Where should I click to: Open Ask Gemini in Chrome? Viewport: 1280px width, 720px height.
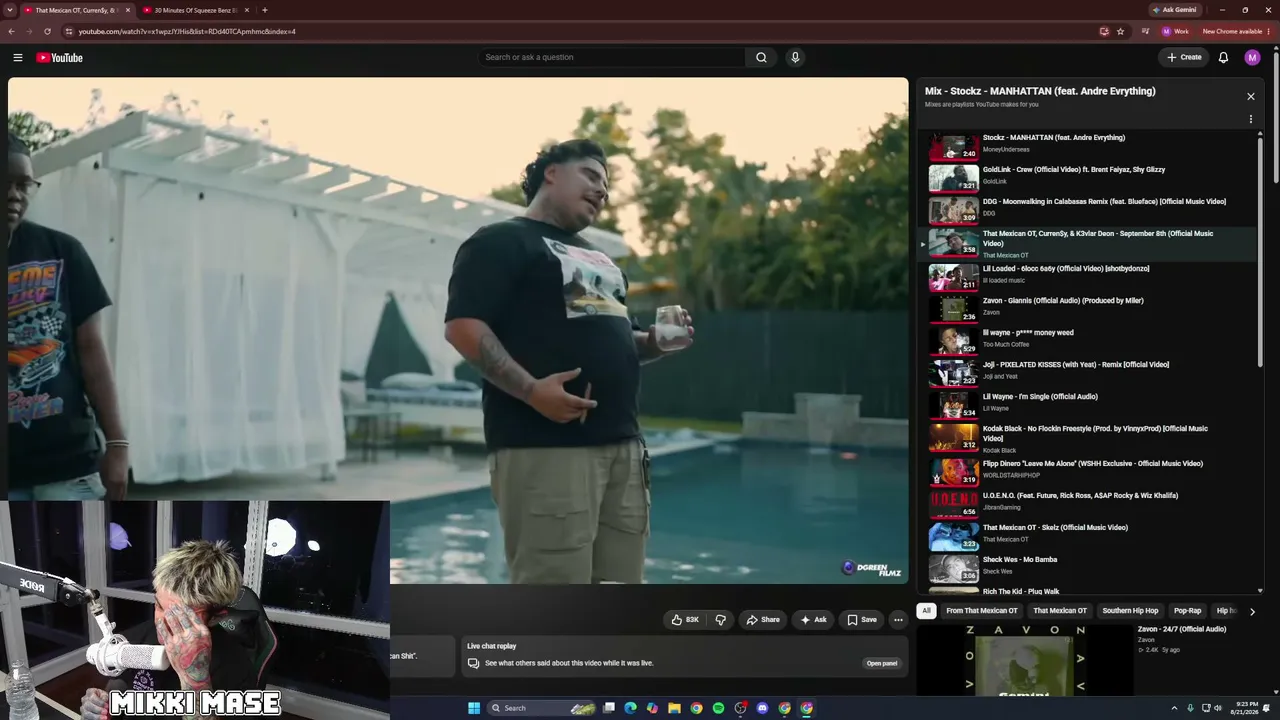[x=1175, y=10]
